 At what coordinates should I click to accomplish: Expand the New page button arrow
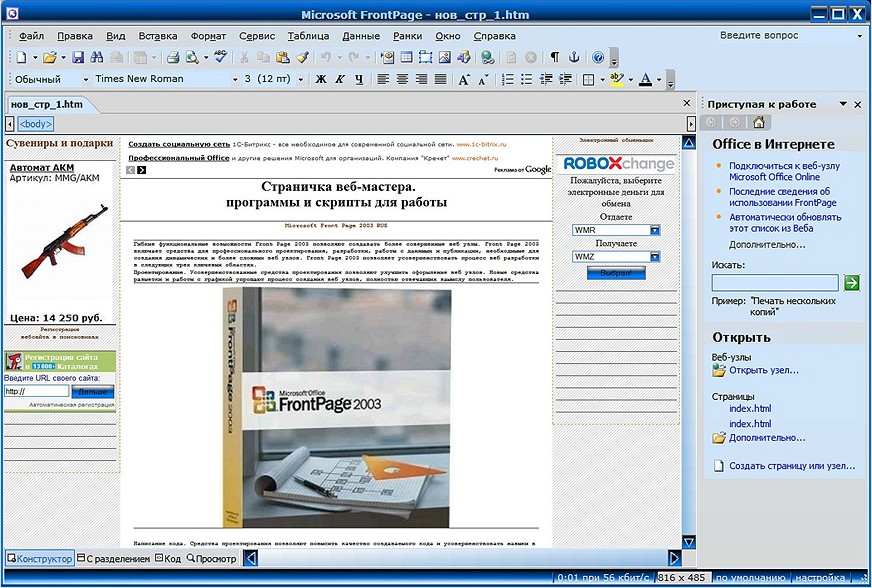coord(35,57)
